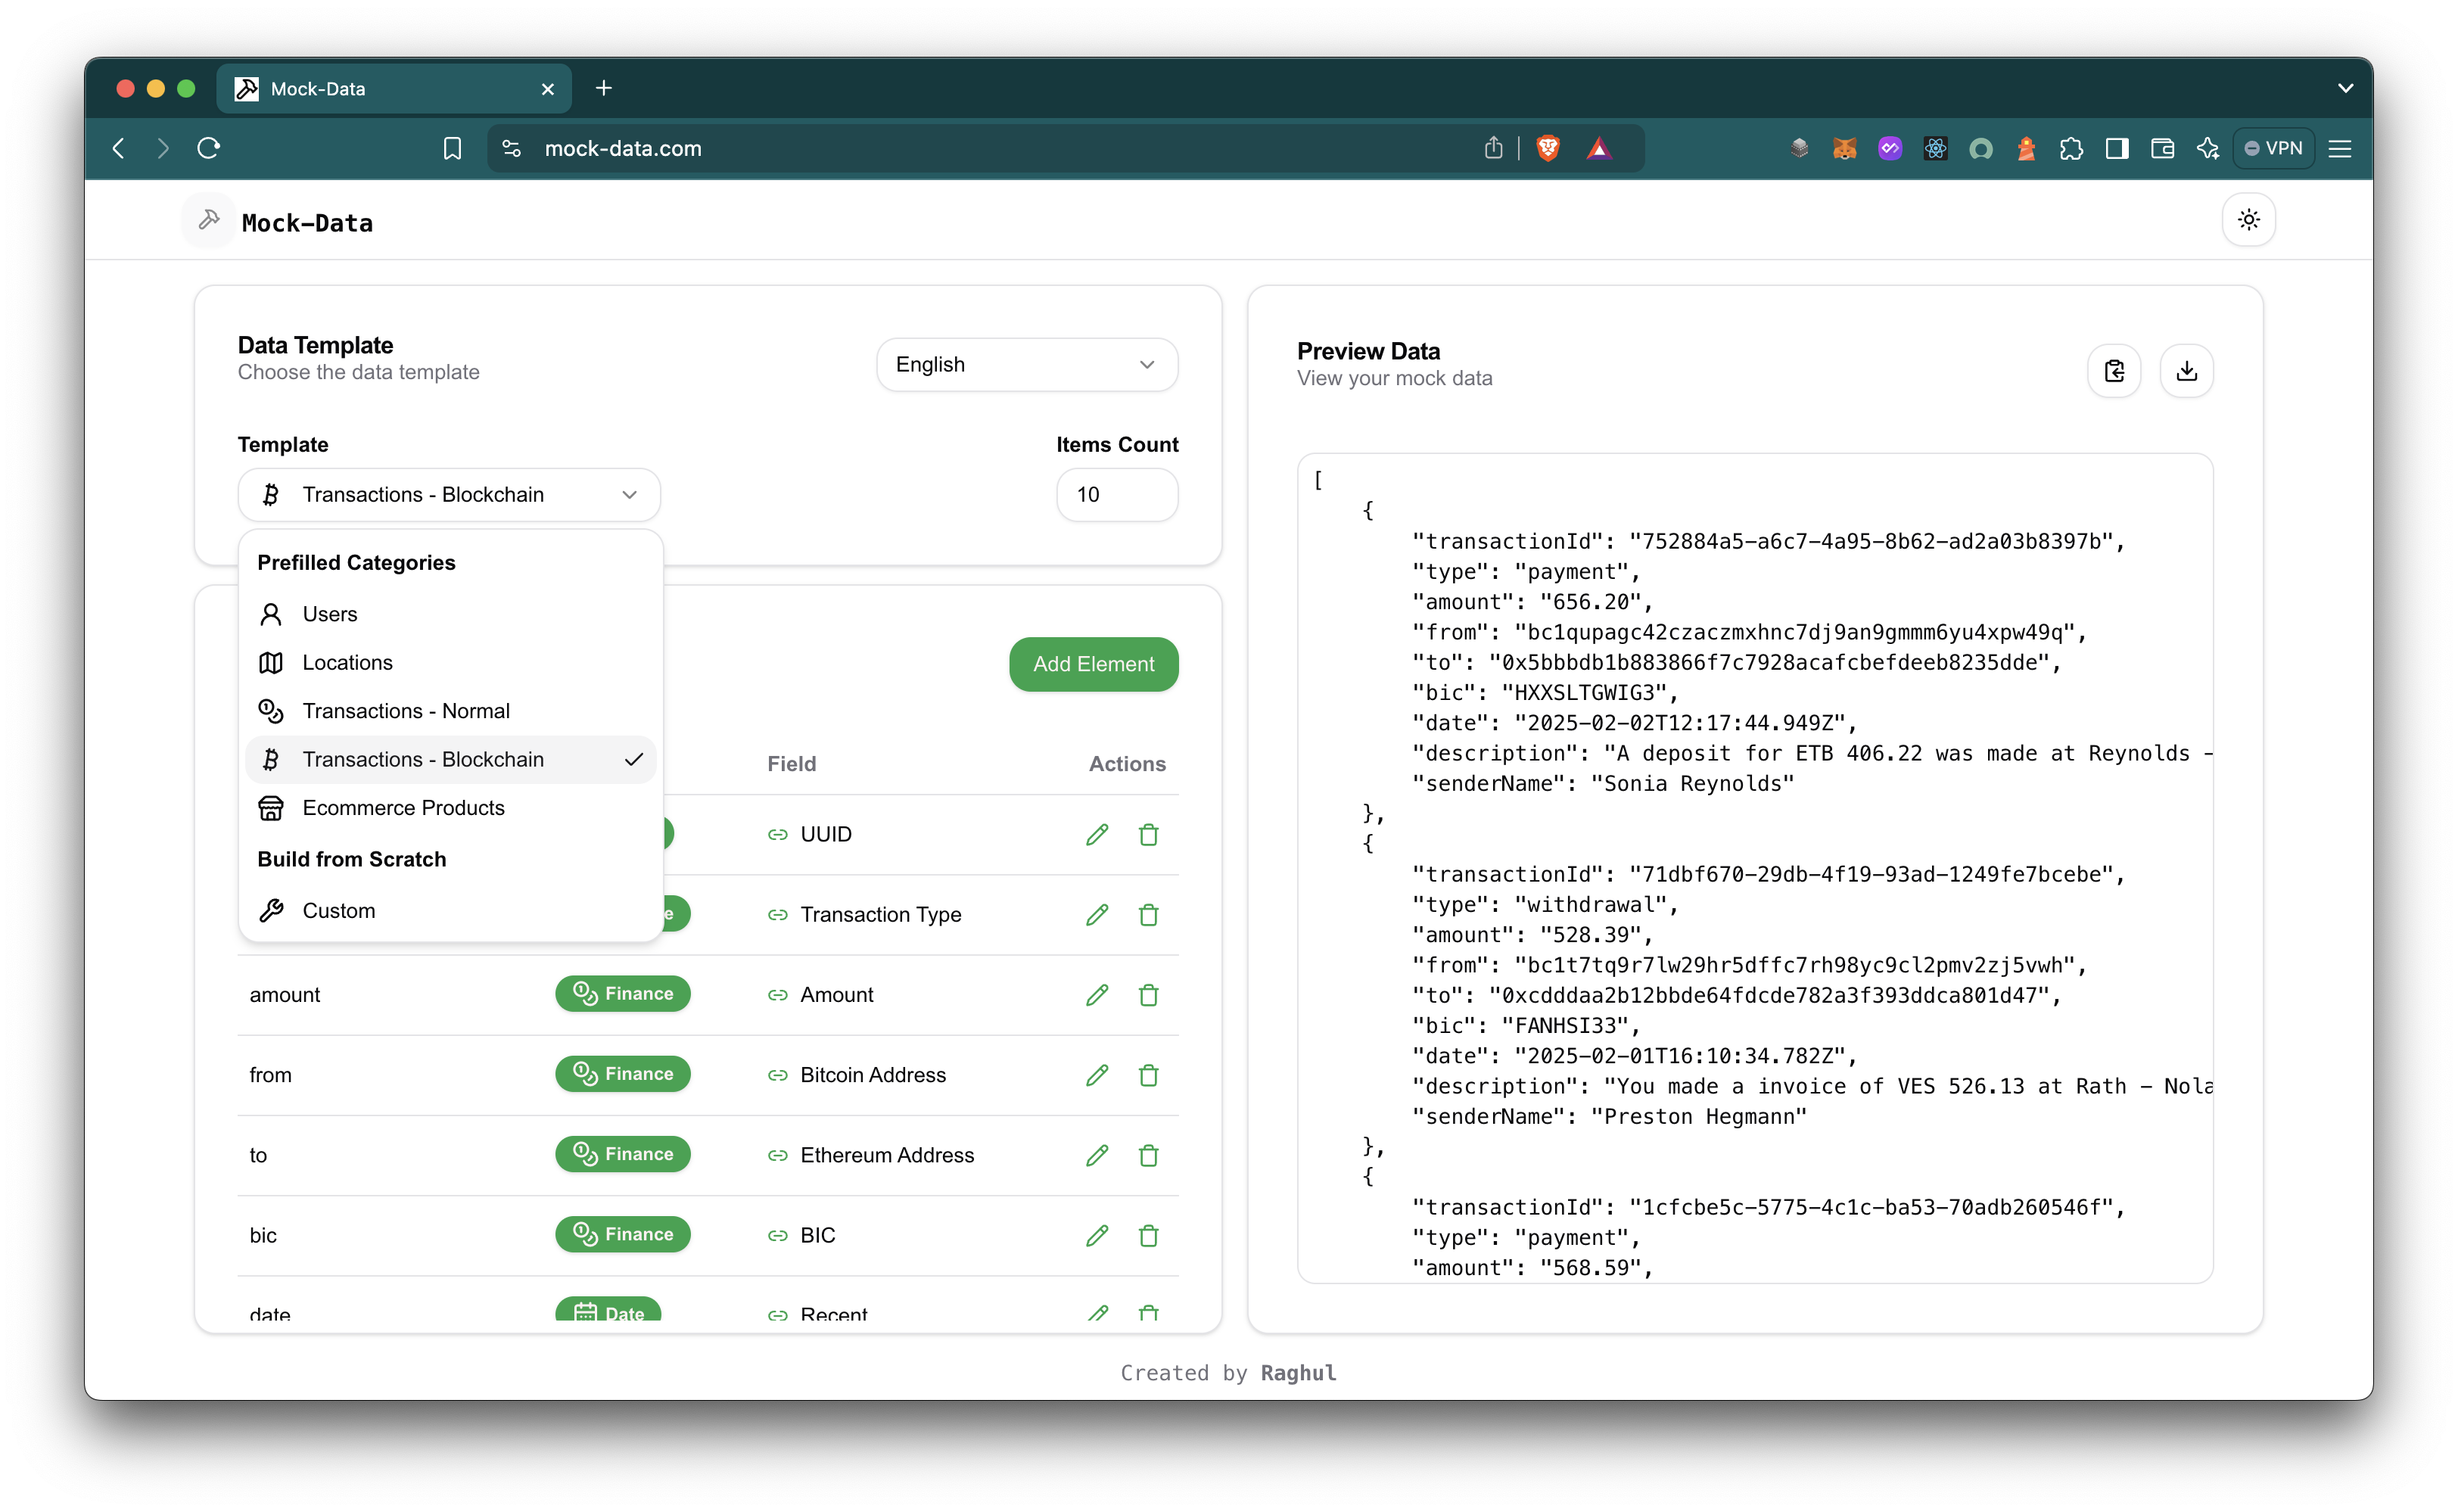Download mock data with the download icon

click(2186, 371)
